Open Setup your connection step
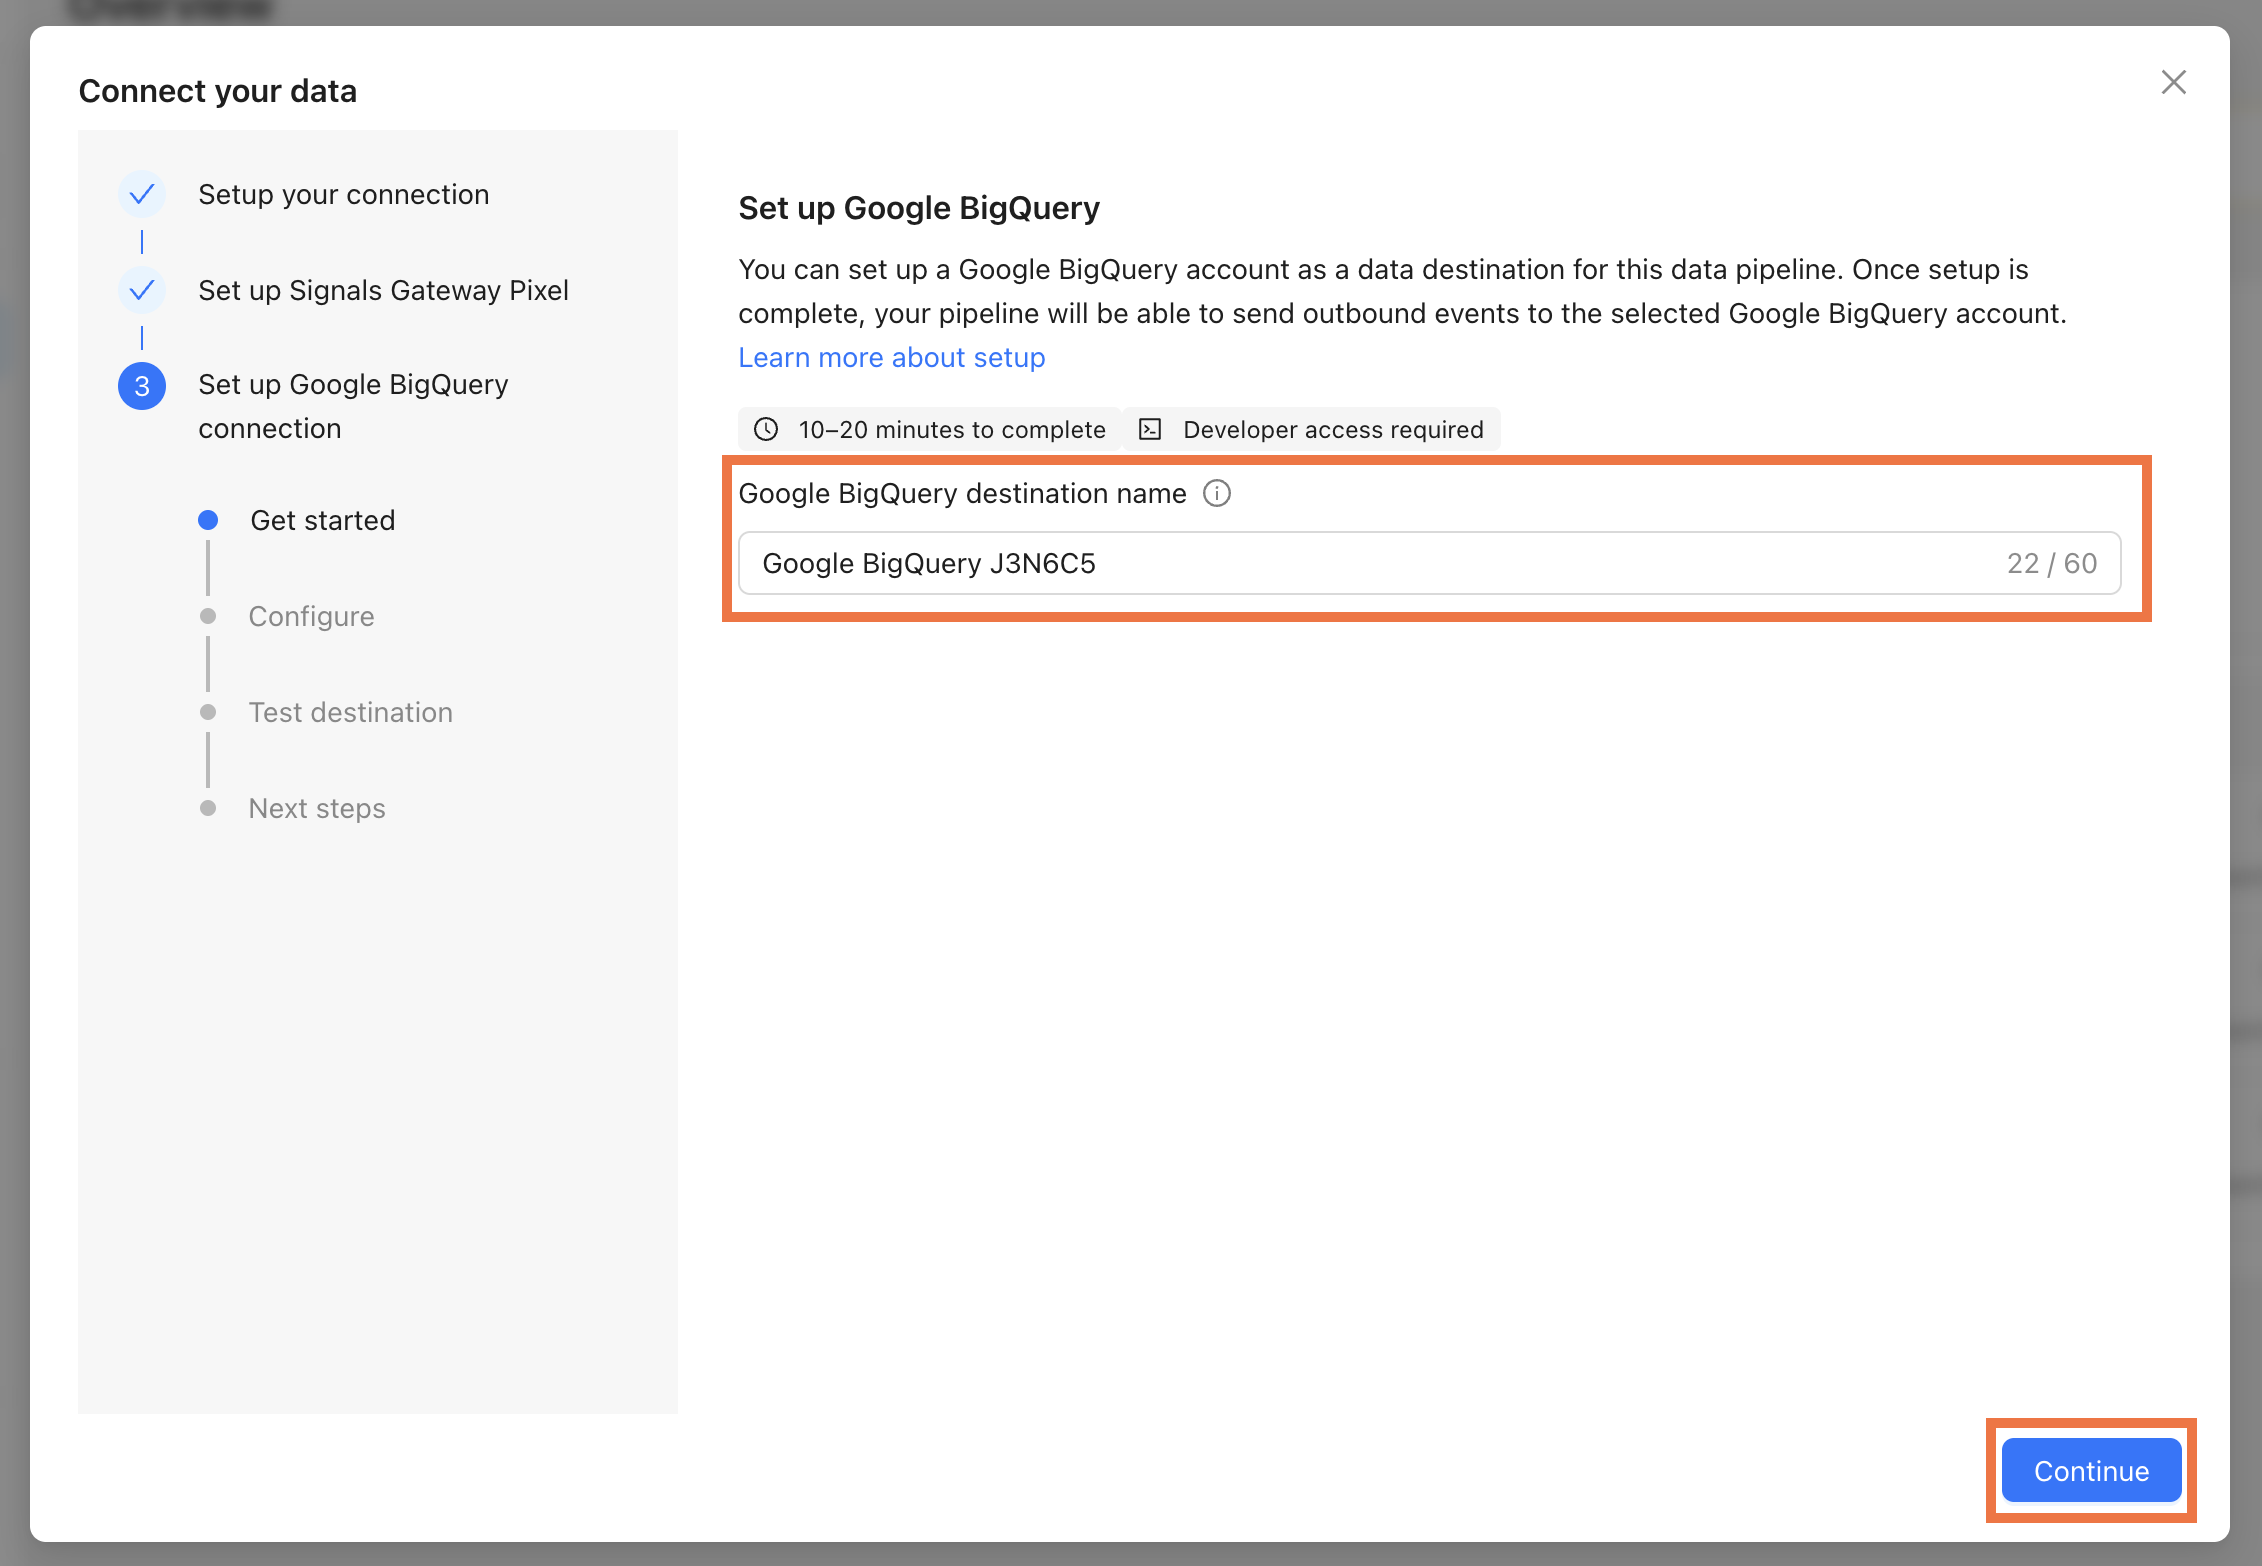The height and width of the screenshot is (1566, 2262). (344, 194)
